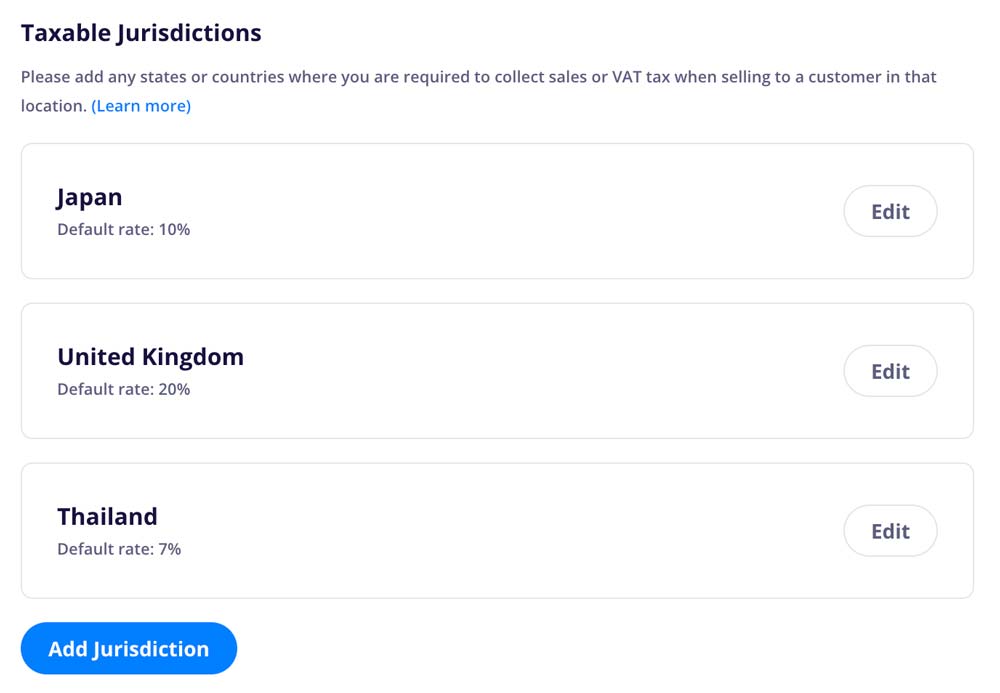This screenshot has height=693, width=1000.
Task: Click the '10%' value under Japan
Action: point(174,230)
